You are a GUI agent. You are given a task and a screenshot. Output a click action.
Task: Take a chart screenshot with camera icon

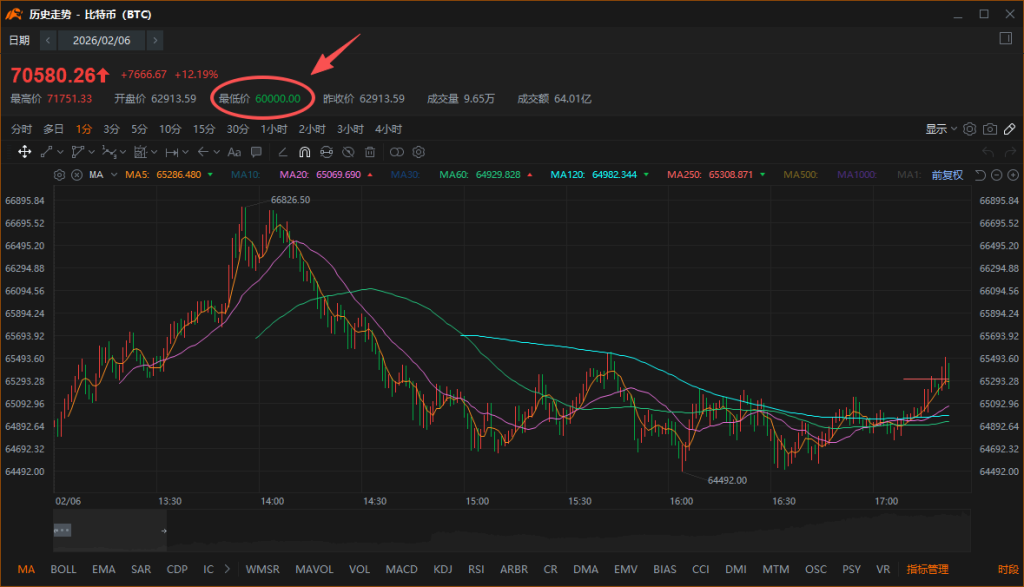click(x=989, y=129)
